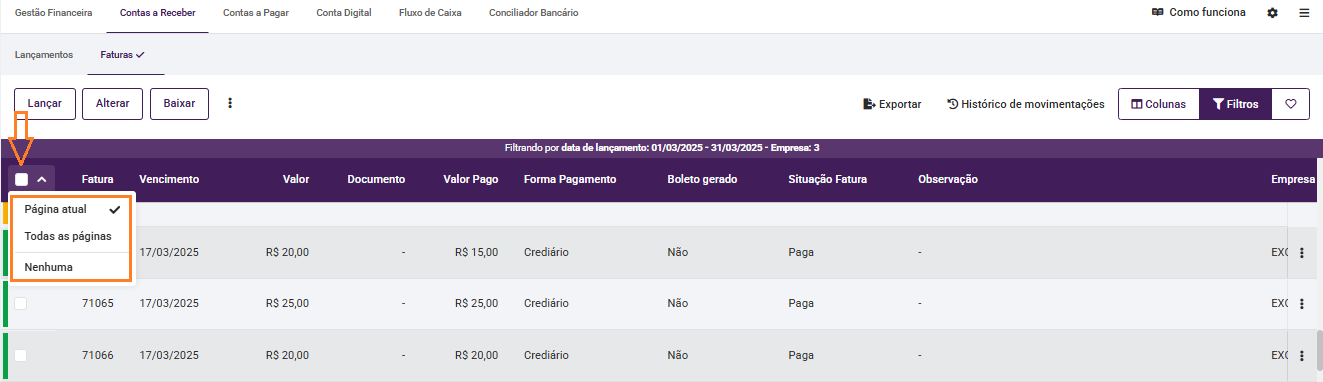Open Histórico de movimentações

[x=1025, y=104]
